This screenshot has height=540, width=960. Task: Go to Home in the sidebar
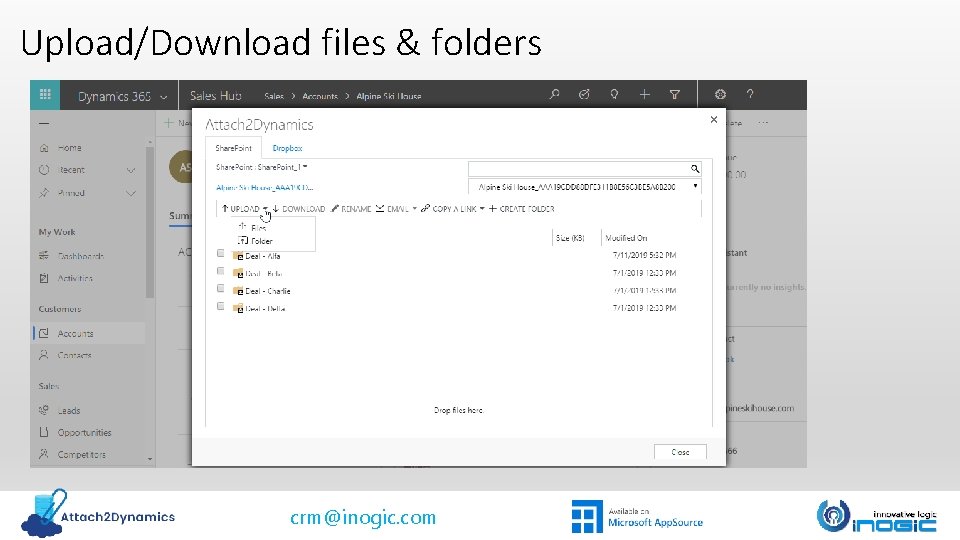tap(69, 148)
